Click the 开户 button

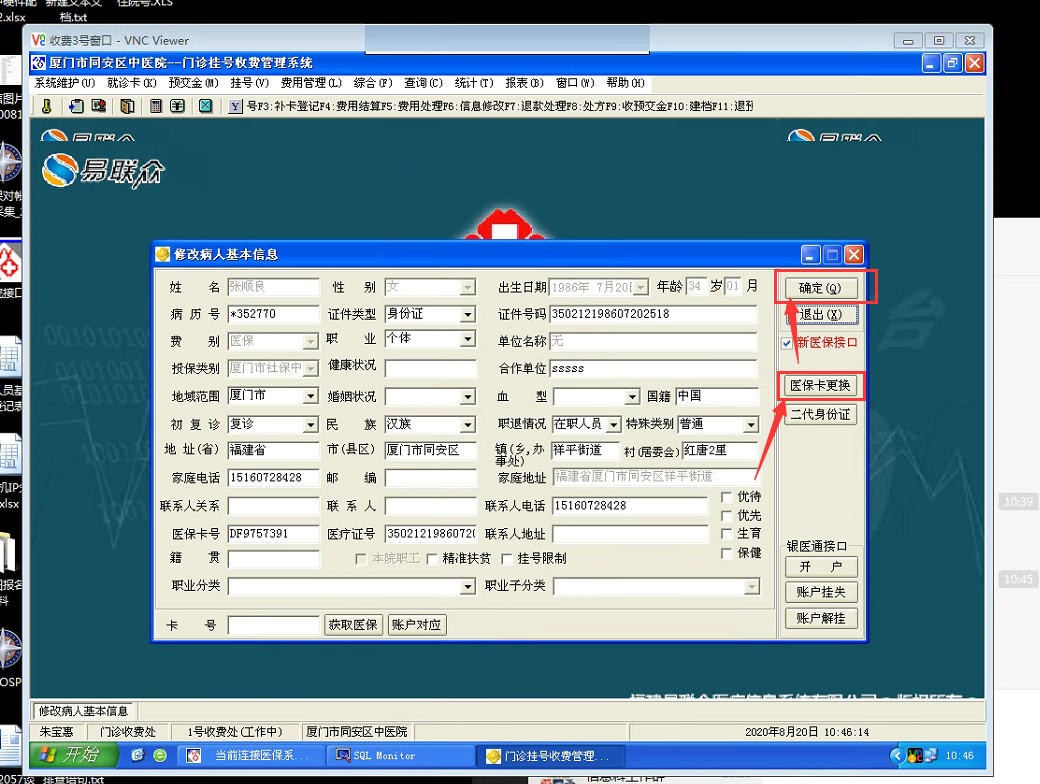pos(821,566)
